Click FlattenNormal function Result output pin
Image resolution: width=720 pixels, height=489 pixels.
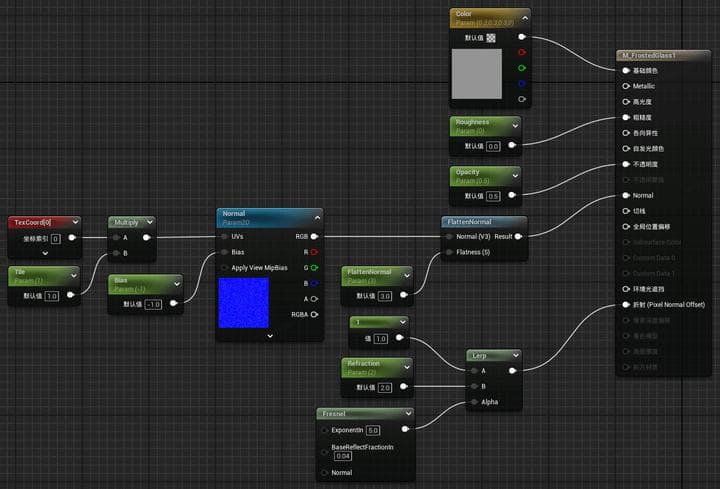tap(518, 236)
